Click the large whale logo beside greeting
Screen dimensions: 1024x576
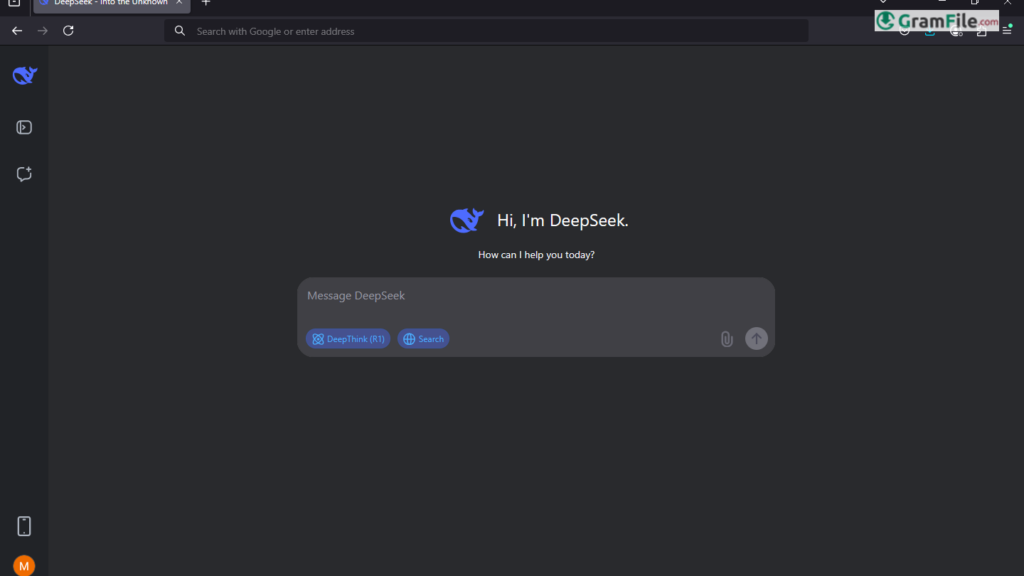[x=467, y=221]
